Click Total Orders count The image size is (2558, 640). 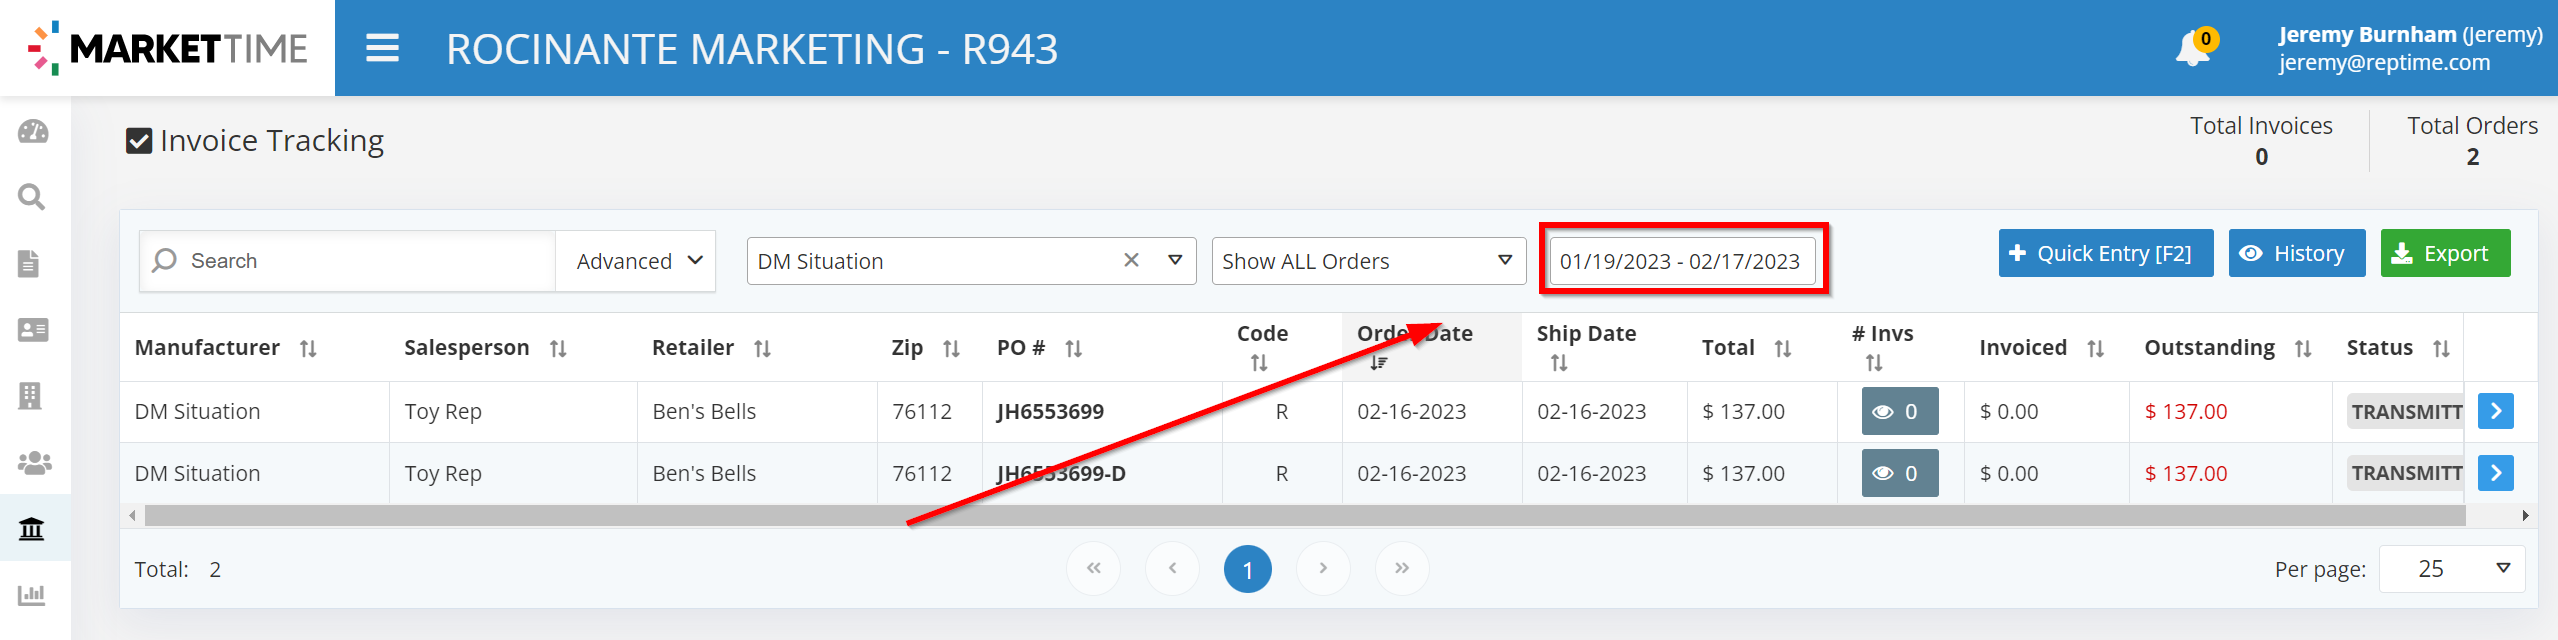point(2472,157)
